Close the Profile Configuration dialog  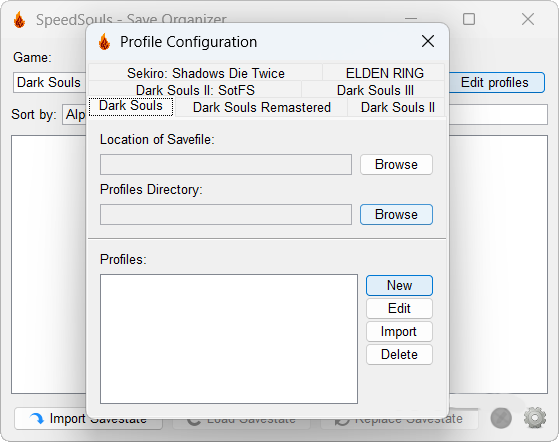click(428, 41)
